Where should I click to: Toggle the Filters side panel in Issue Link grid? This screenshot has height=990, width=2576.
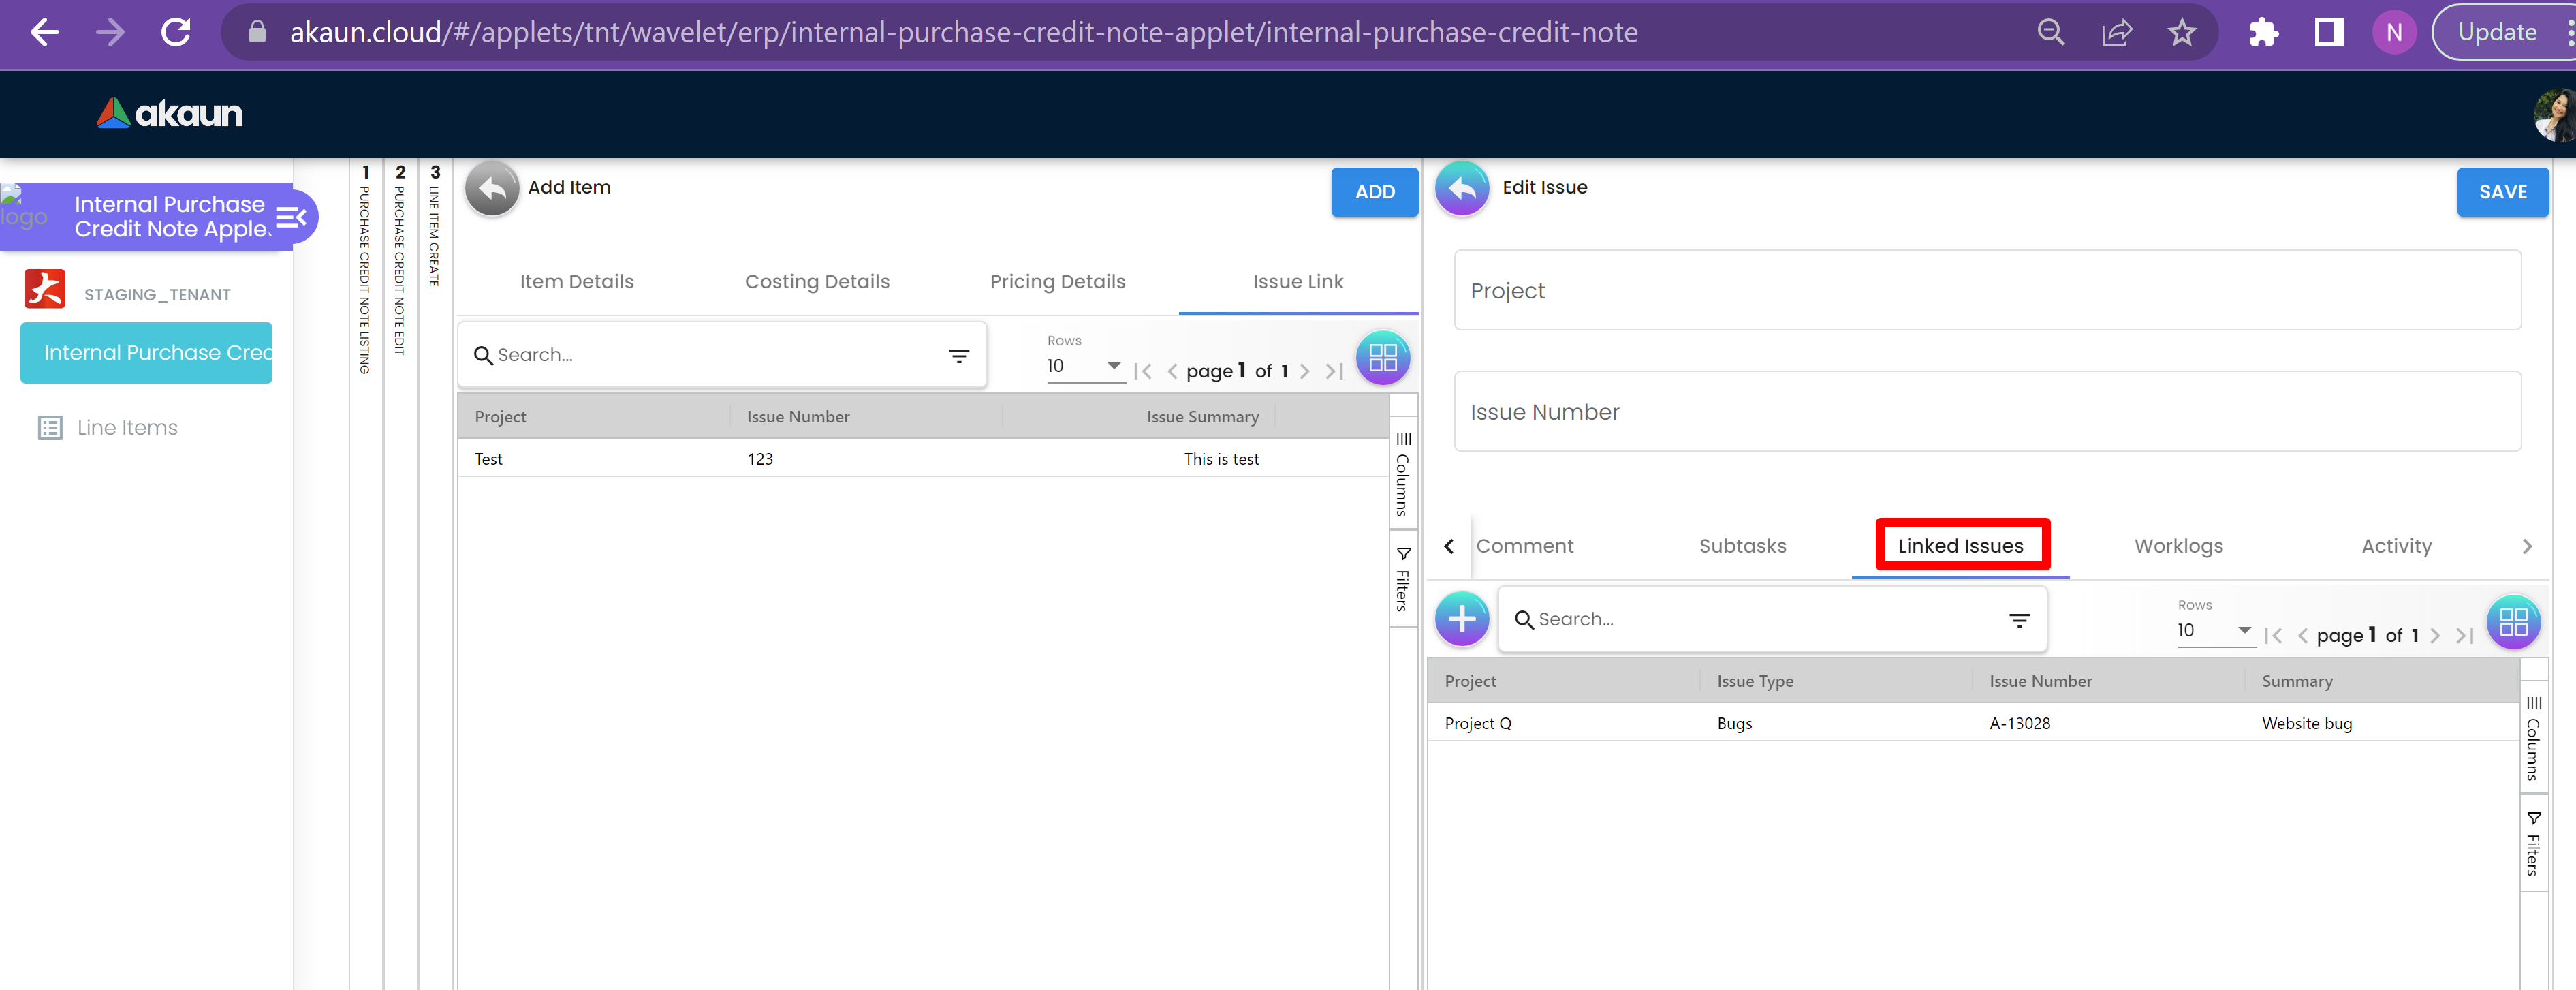tap(1403, 579)
